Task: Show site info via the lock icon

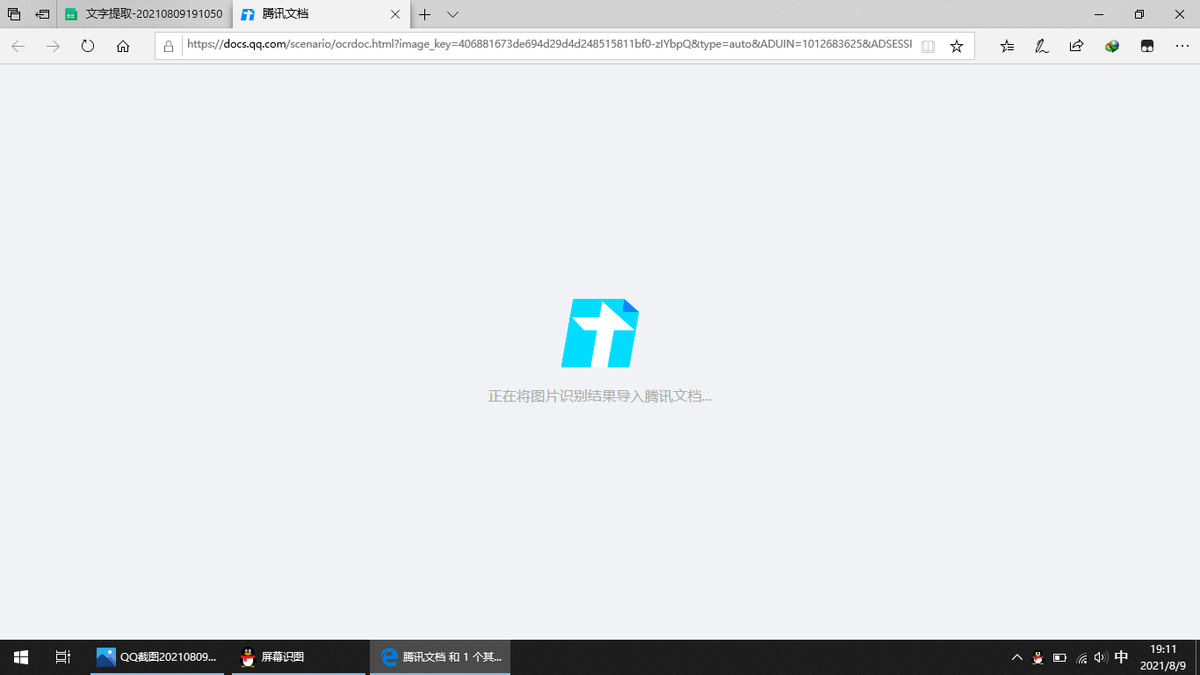Action: click(x=169, y=46)
